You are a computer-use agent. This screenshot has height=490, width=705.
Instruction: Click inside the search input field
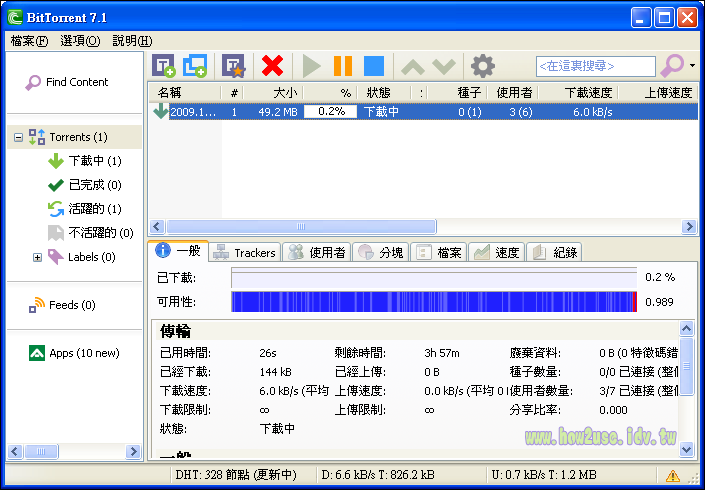point(595,66)
